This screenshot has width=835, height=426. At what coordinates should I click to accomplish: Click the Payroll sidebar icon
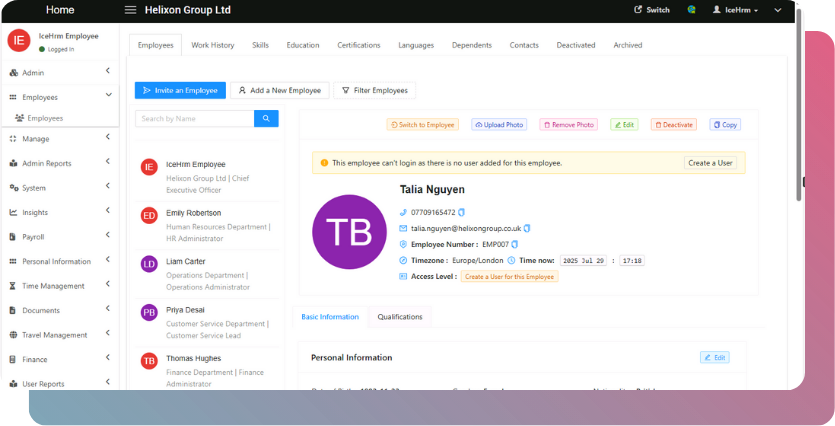(x=13, y=237)
